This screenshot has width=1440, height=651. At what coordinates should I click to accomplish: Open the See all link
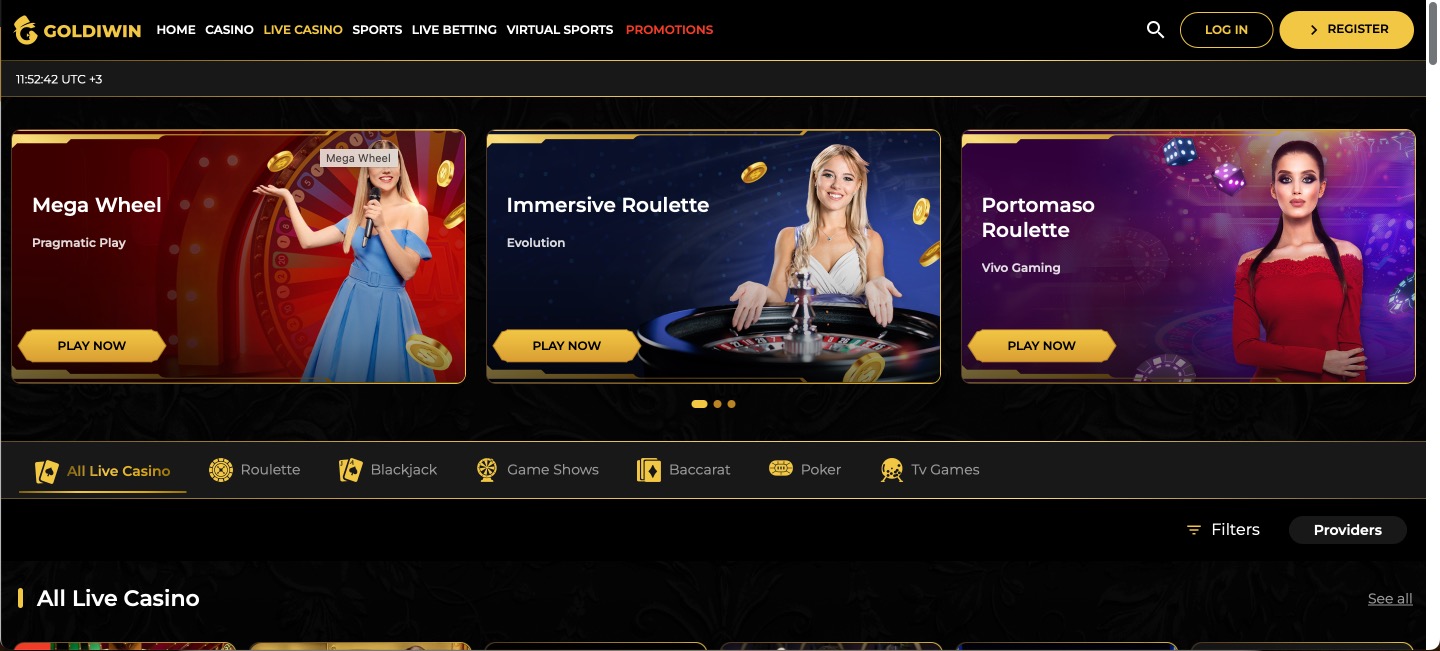tap(1390, 599)
